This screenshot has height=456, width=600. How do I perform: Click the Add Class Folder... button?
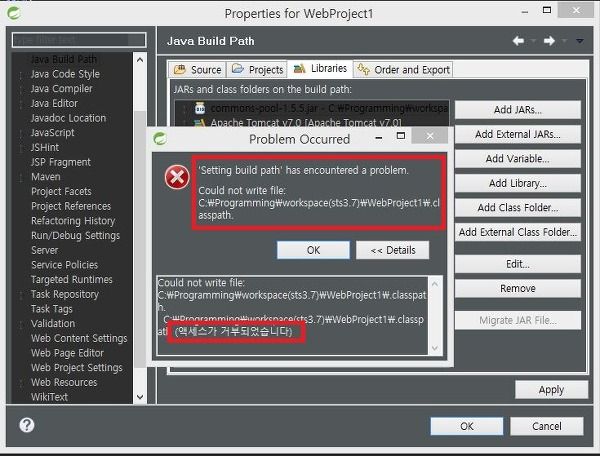(x=517, y=208)
